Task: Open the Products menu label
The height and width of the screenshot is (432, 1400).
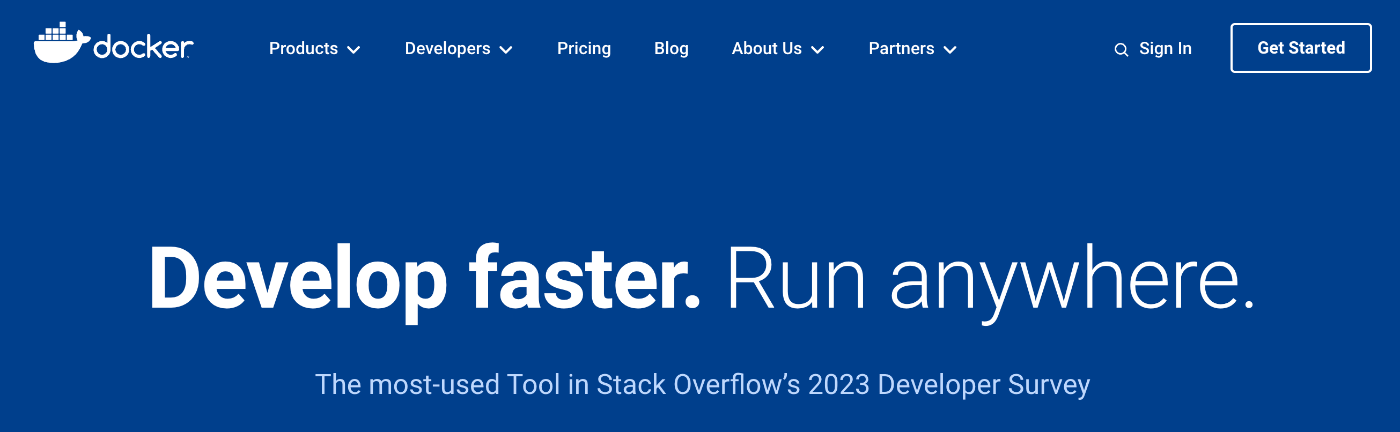Action: [x=303, y=48]
